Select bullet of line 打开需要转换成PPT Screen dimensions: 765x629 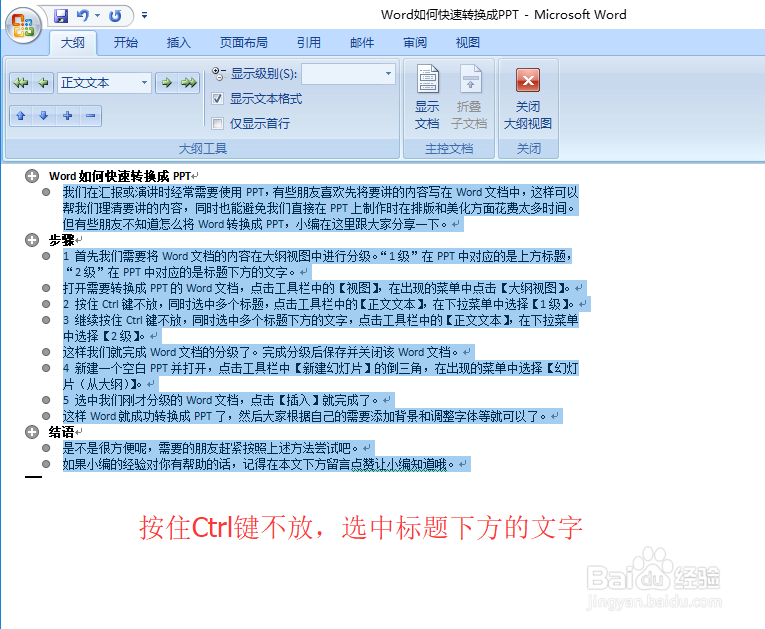tap(46, 288)
